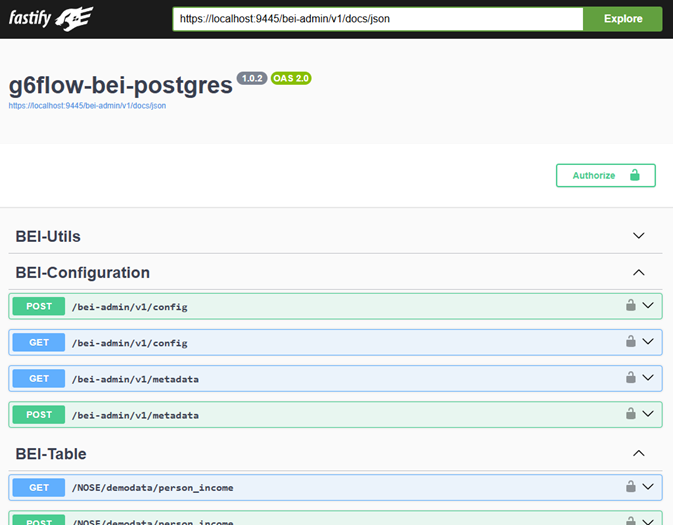673x525 pixels.
Task: Click lock icon on POST /bei-admin/v1/config
Action: pyautogui.click(x=631, y=305)
